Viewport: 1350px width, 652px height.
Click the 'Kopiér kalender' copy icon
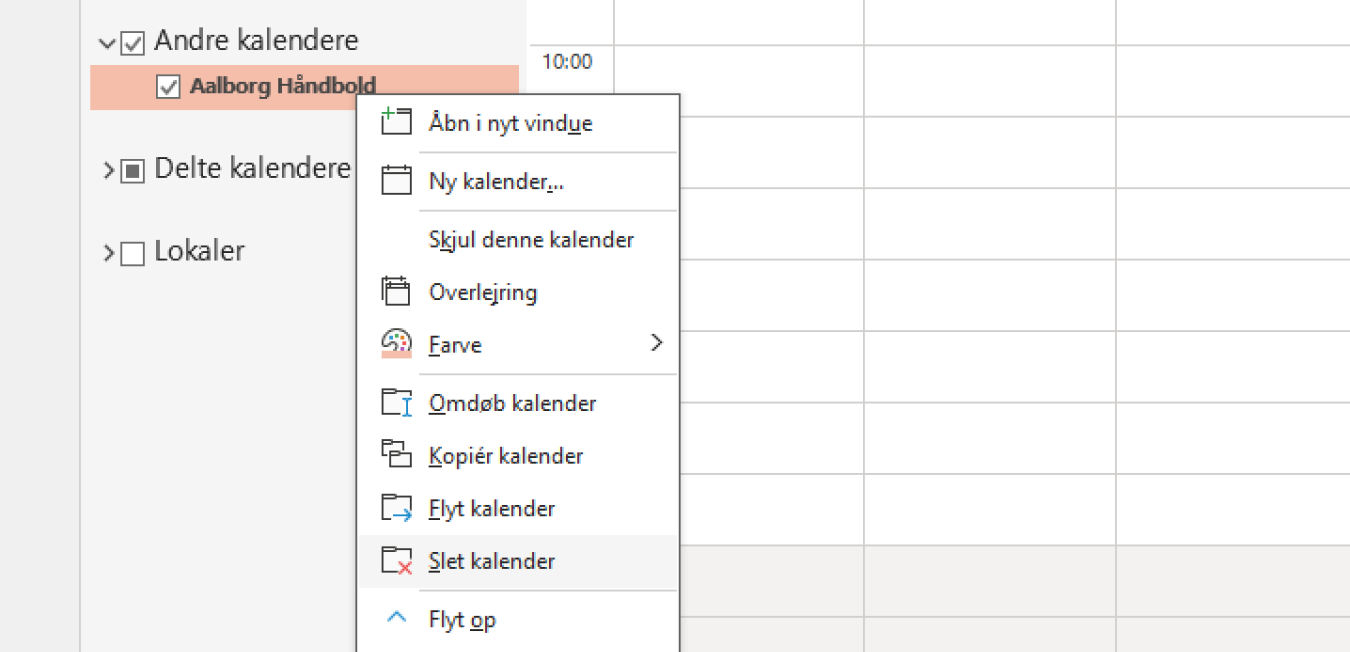pyautogui.click(x=396, y=455)
